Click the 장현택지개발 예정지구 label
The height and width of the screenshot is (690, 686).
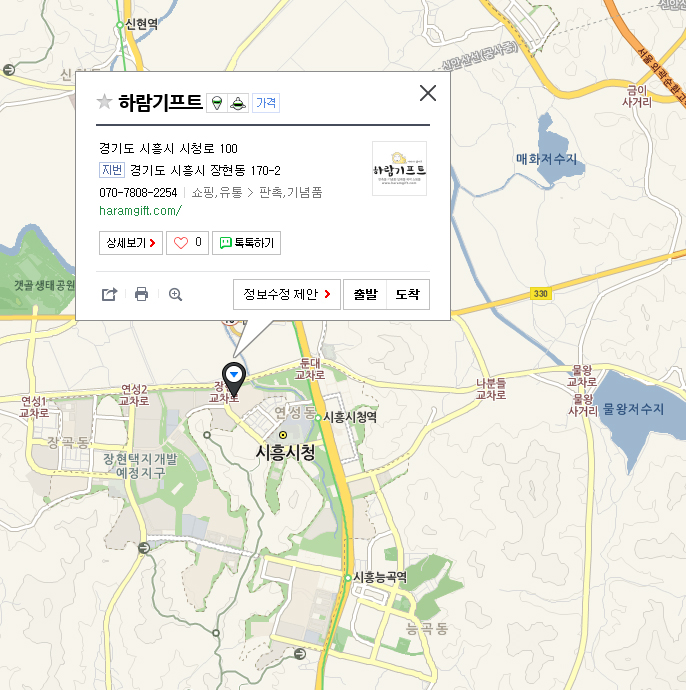click(x=140, y=466)
